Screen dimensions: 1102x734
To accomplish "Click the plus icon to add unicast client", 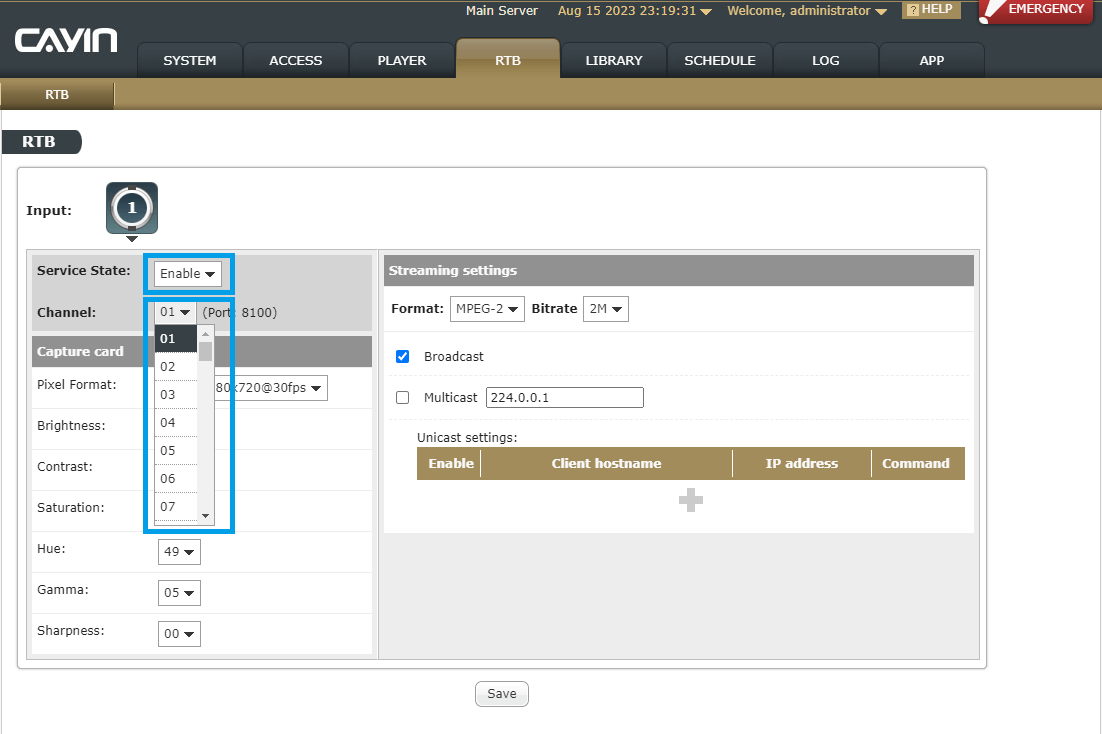I will (690, 500).
